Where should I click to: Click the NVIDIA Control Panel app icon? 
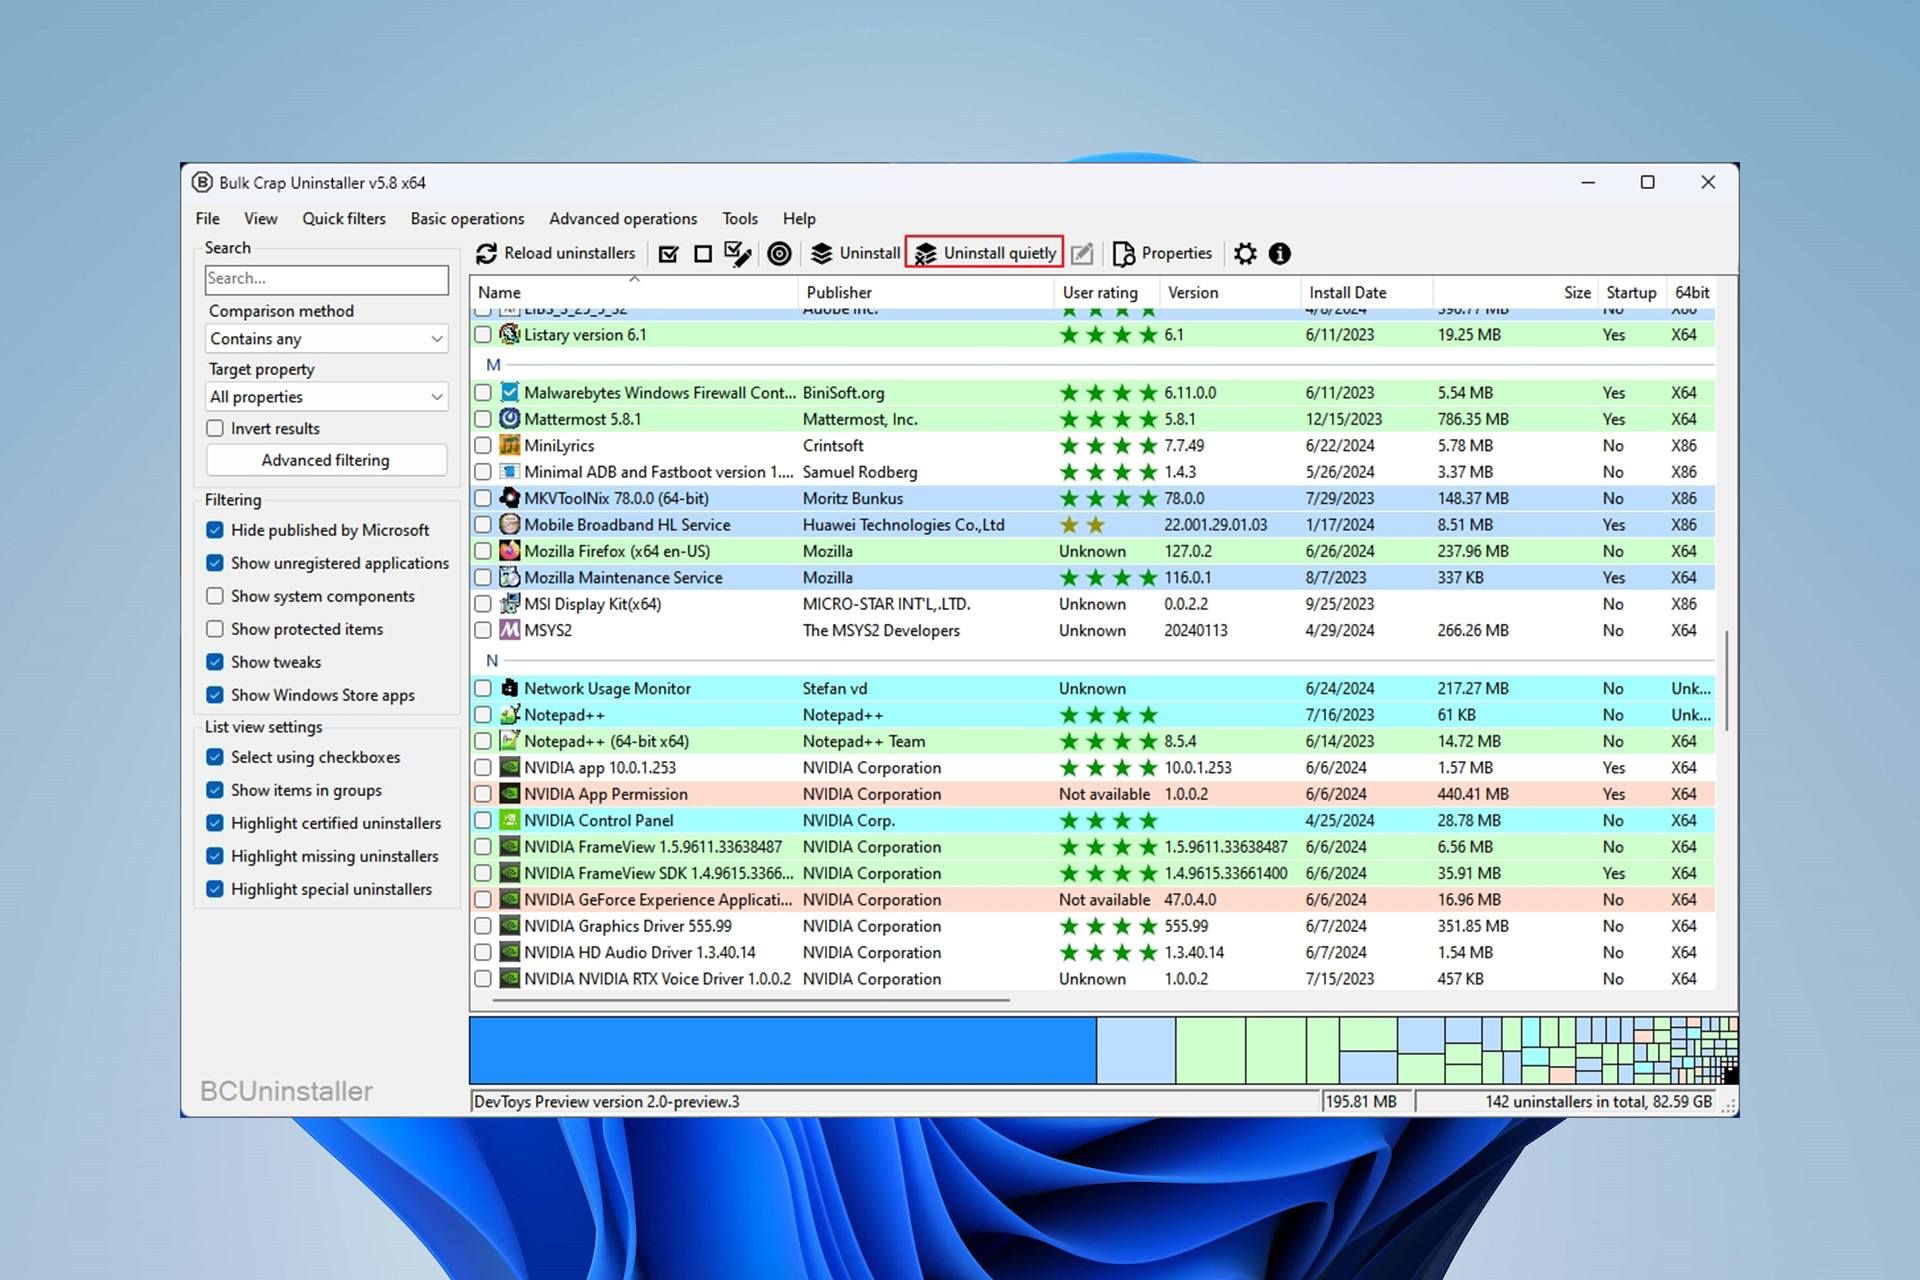tap(510, 820)
